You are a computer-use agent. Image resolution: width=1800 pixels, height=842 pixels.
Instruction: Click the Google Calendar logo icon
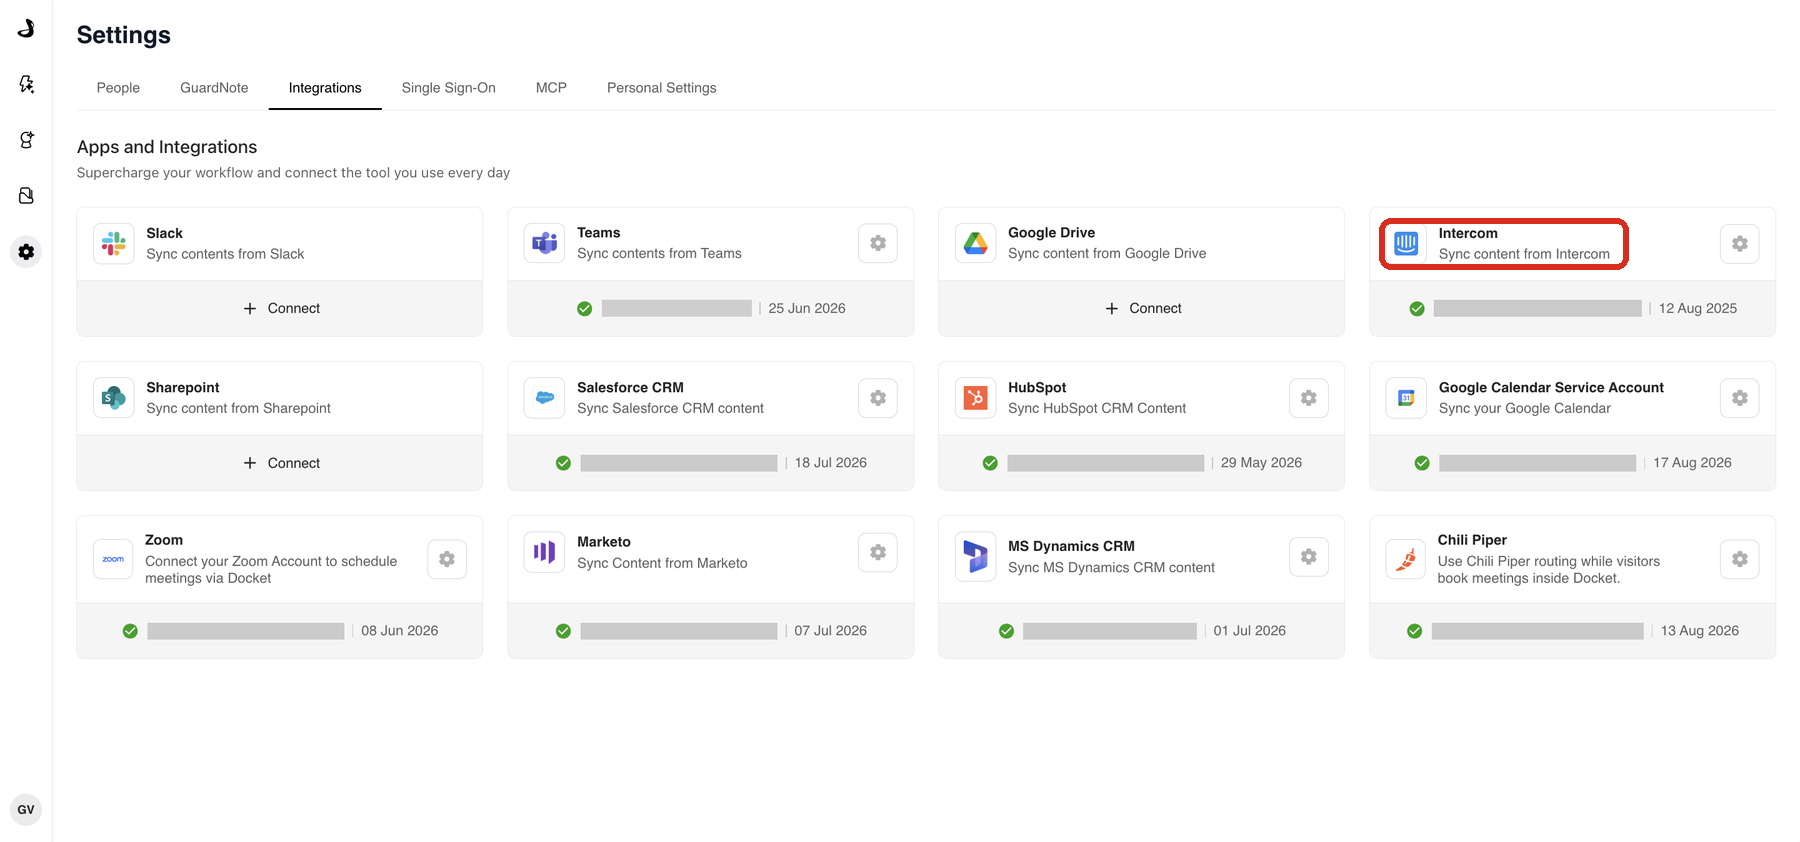(1406, 398)
